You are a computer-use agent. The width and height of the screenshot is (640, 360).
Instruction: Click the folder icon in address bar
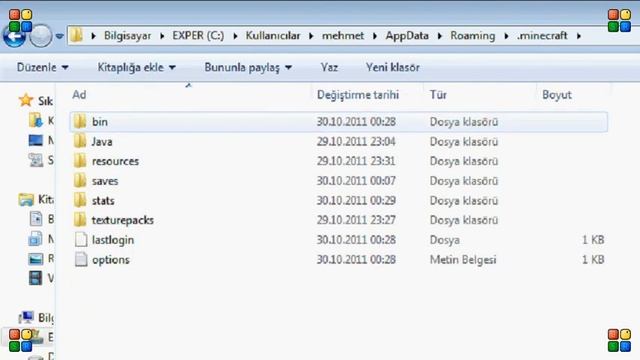coord(76,36)
